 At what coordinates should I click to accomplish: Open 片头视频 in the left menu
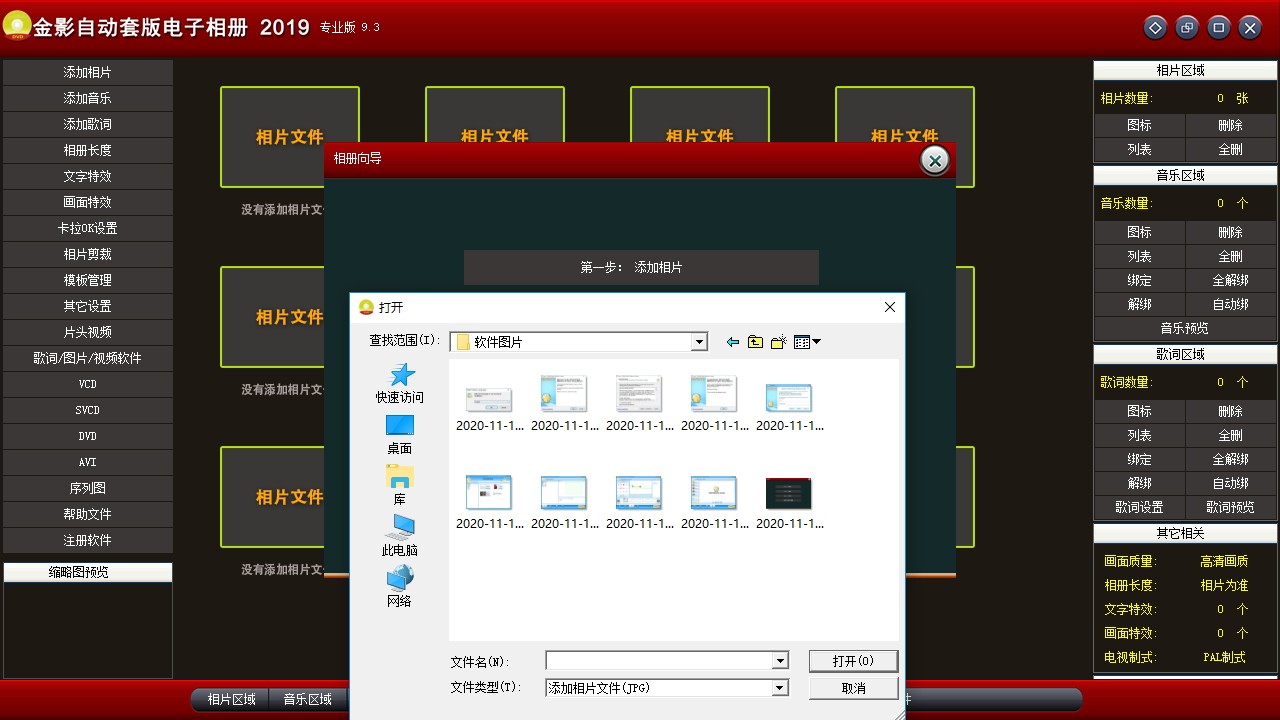tap(88, 332)
